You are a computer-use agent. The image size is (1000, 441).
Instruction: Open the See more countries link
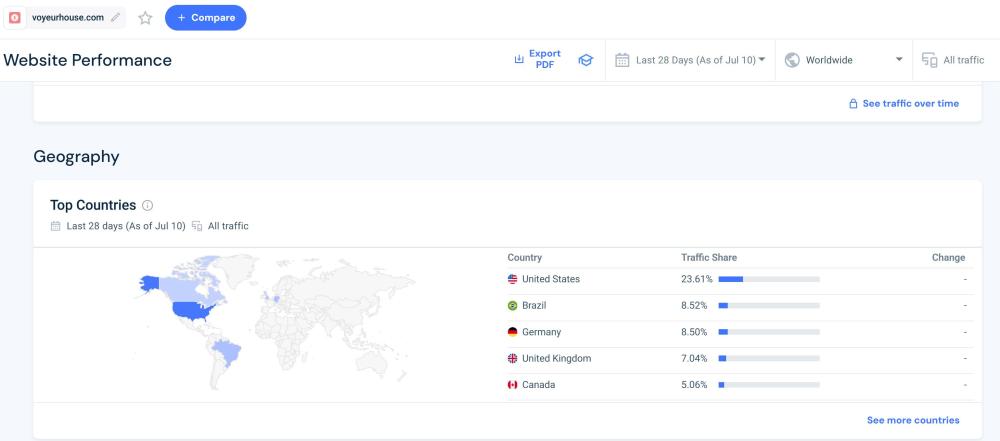pos(912,420)
